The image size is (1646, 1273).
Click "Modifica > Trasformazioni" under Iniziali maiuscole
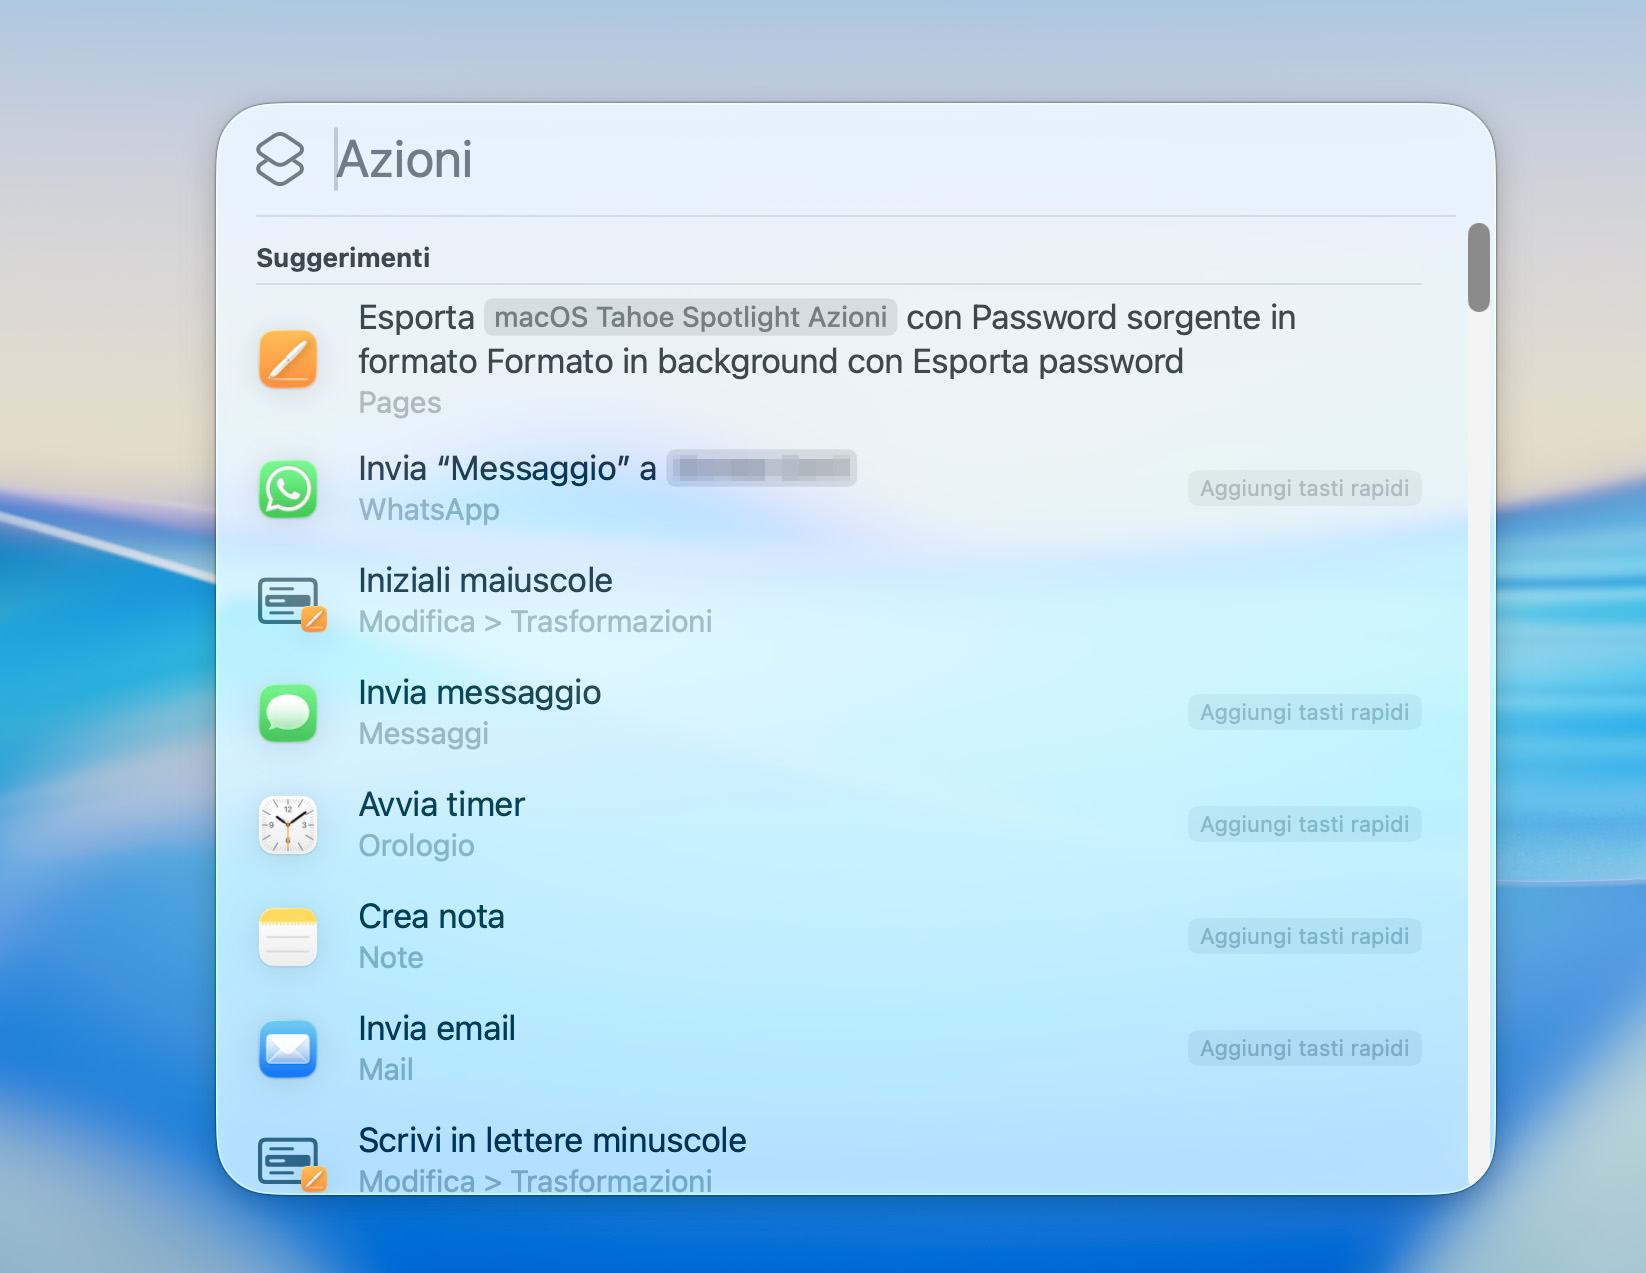click(x=535, y=622)
